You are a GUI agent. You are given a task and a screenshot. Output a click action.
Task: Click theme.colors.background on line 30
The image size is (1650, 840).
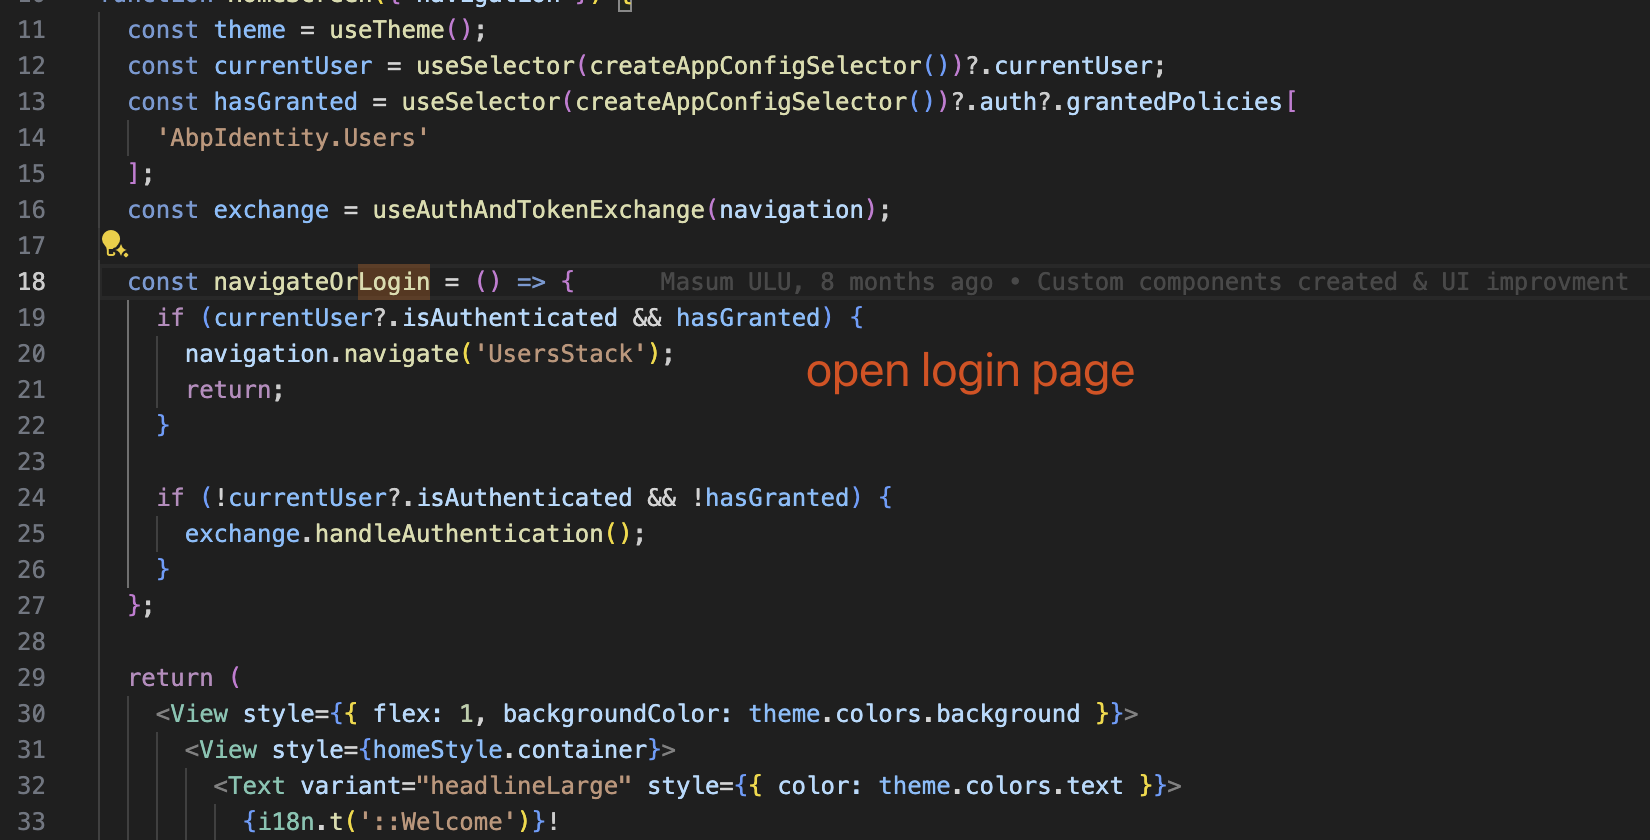[914, 714]
